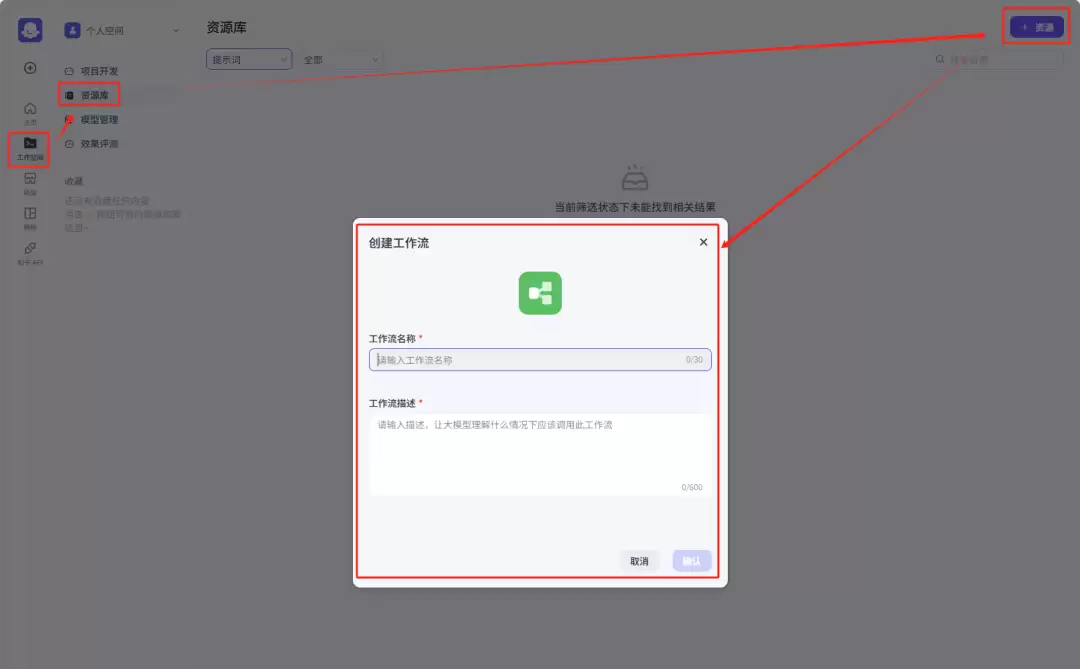Select the home icon in the sidebar
Image resolution: width=1080 pixels, height=669 pixels.
(29, 107)
